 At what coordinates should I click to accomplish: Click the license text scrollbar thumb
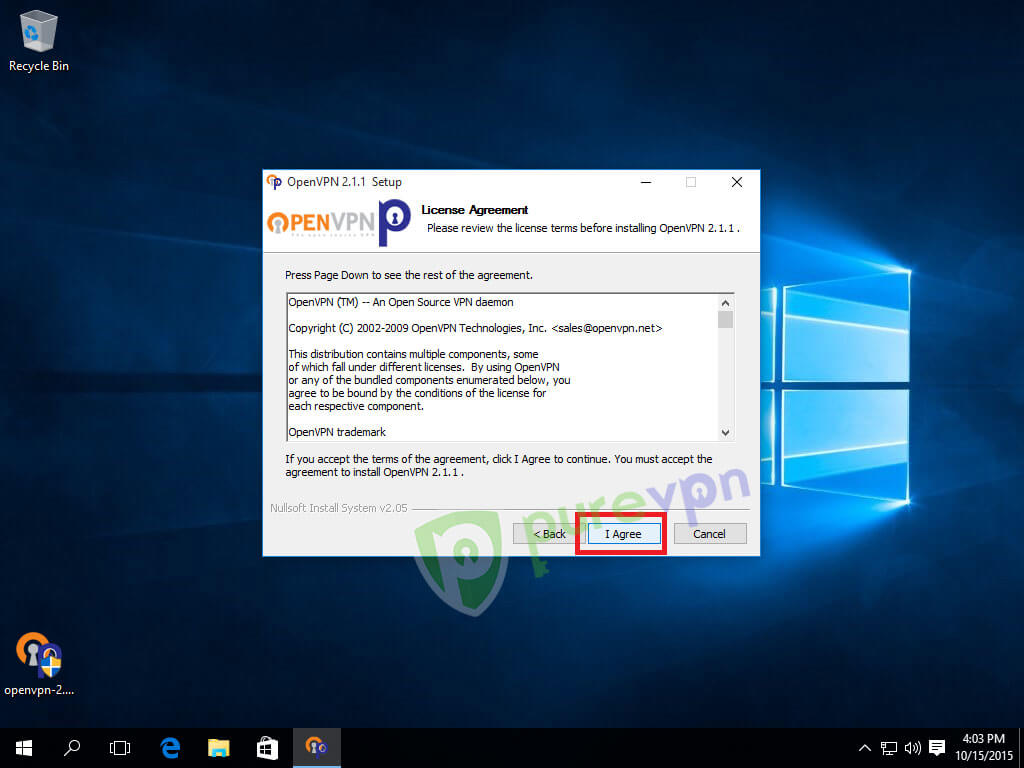[x=725, y=319]
